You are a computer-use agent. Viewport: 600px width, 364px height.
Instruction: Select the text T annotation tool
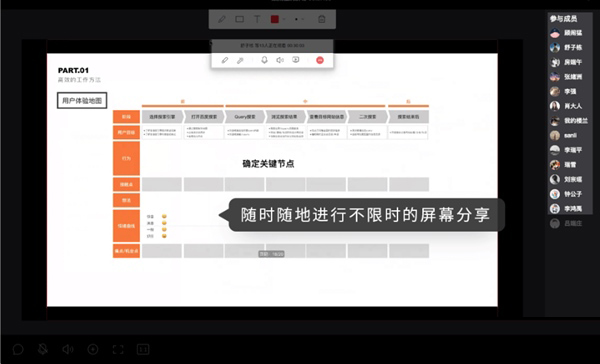[x=257, y=19]
